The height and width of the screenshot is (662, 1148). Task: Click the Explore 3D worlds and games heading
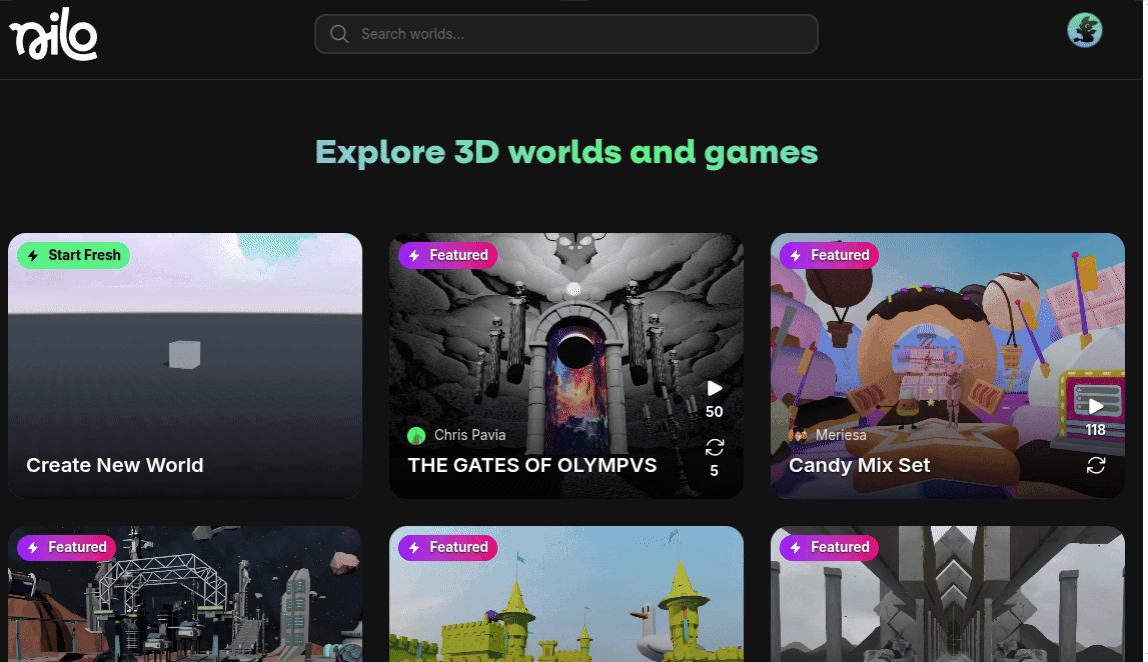click(566, 152)
